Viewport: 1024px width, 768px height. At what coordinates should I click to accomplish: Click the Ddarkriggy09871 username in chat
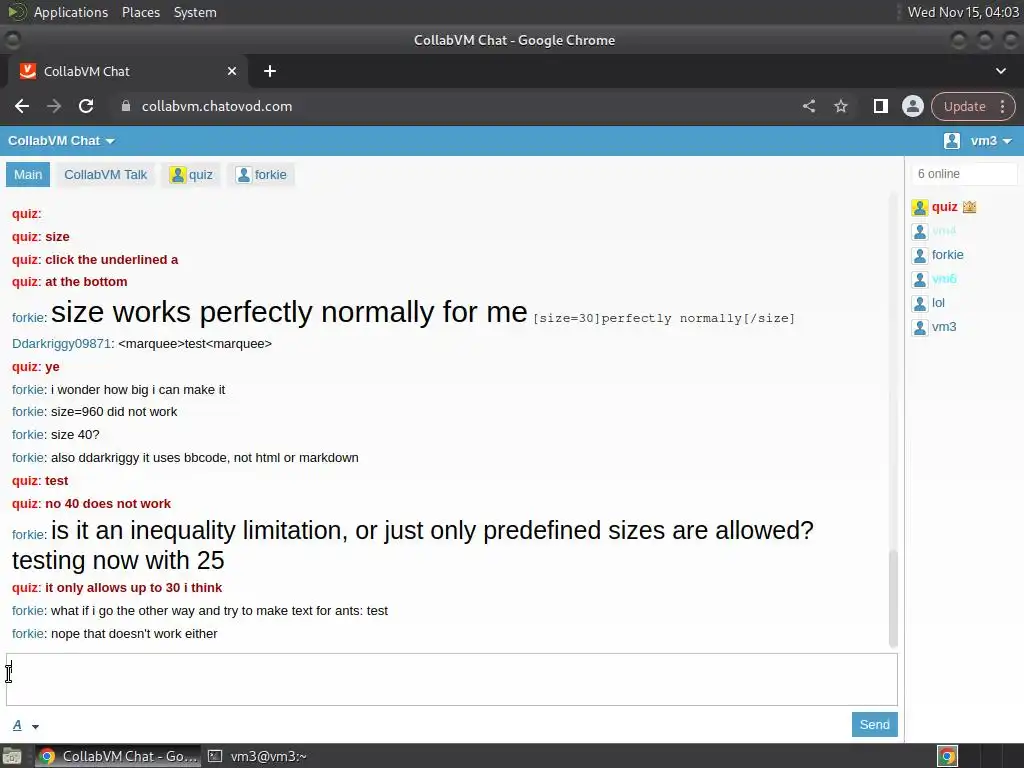coord(61,344)
